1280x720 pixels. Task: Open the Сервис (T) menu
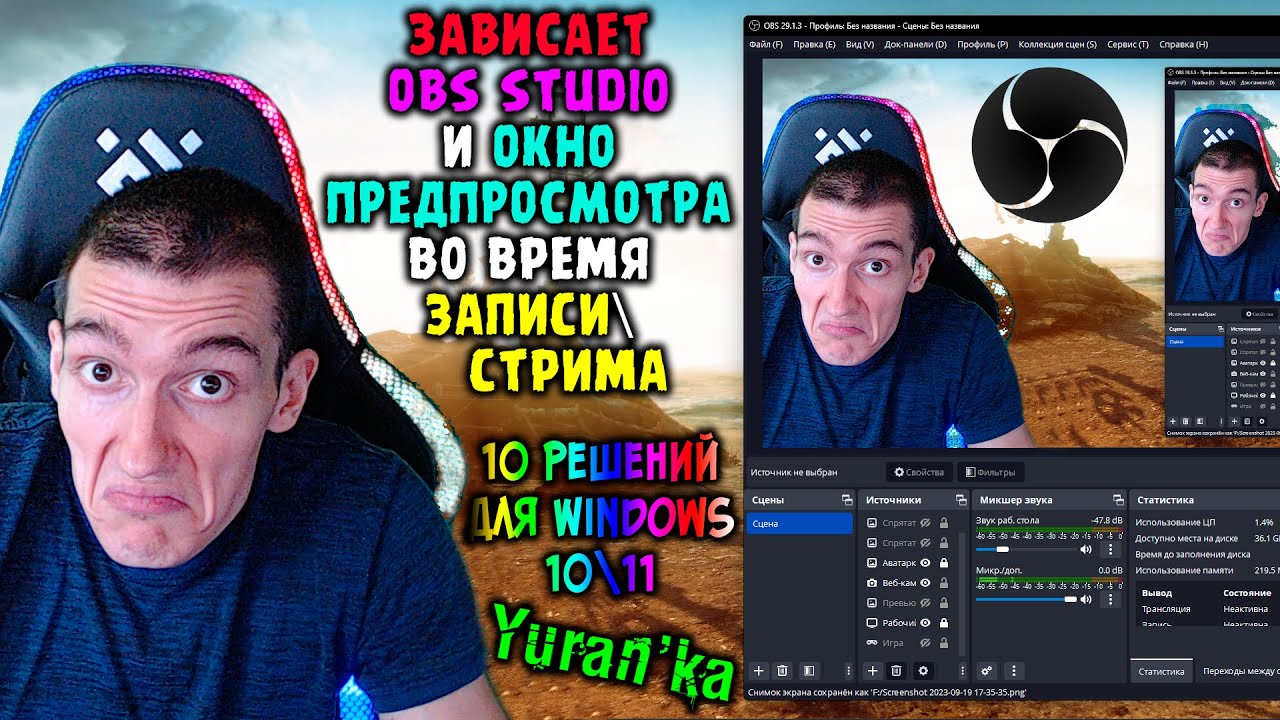click(1128, 44)
